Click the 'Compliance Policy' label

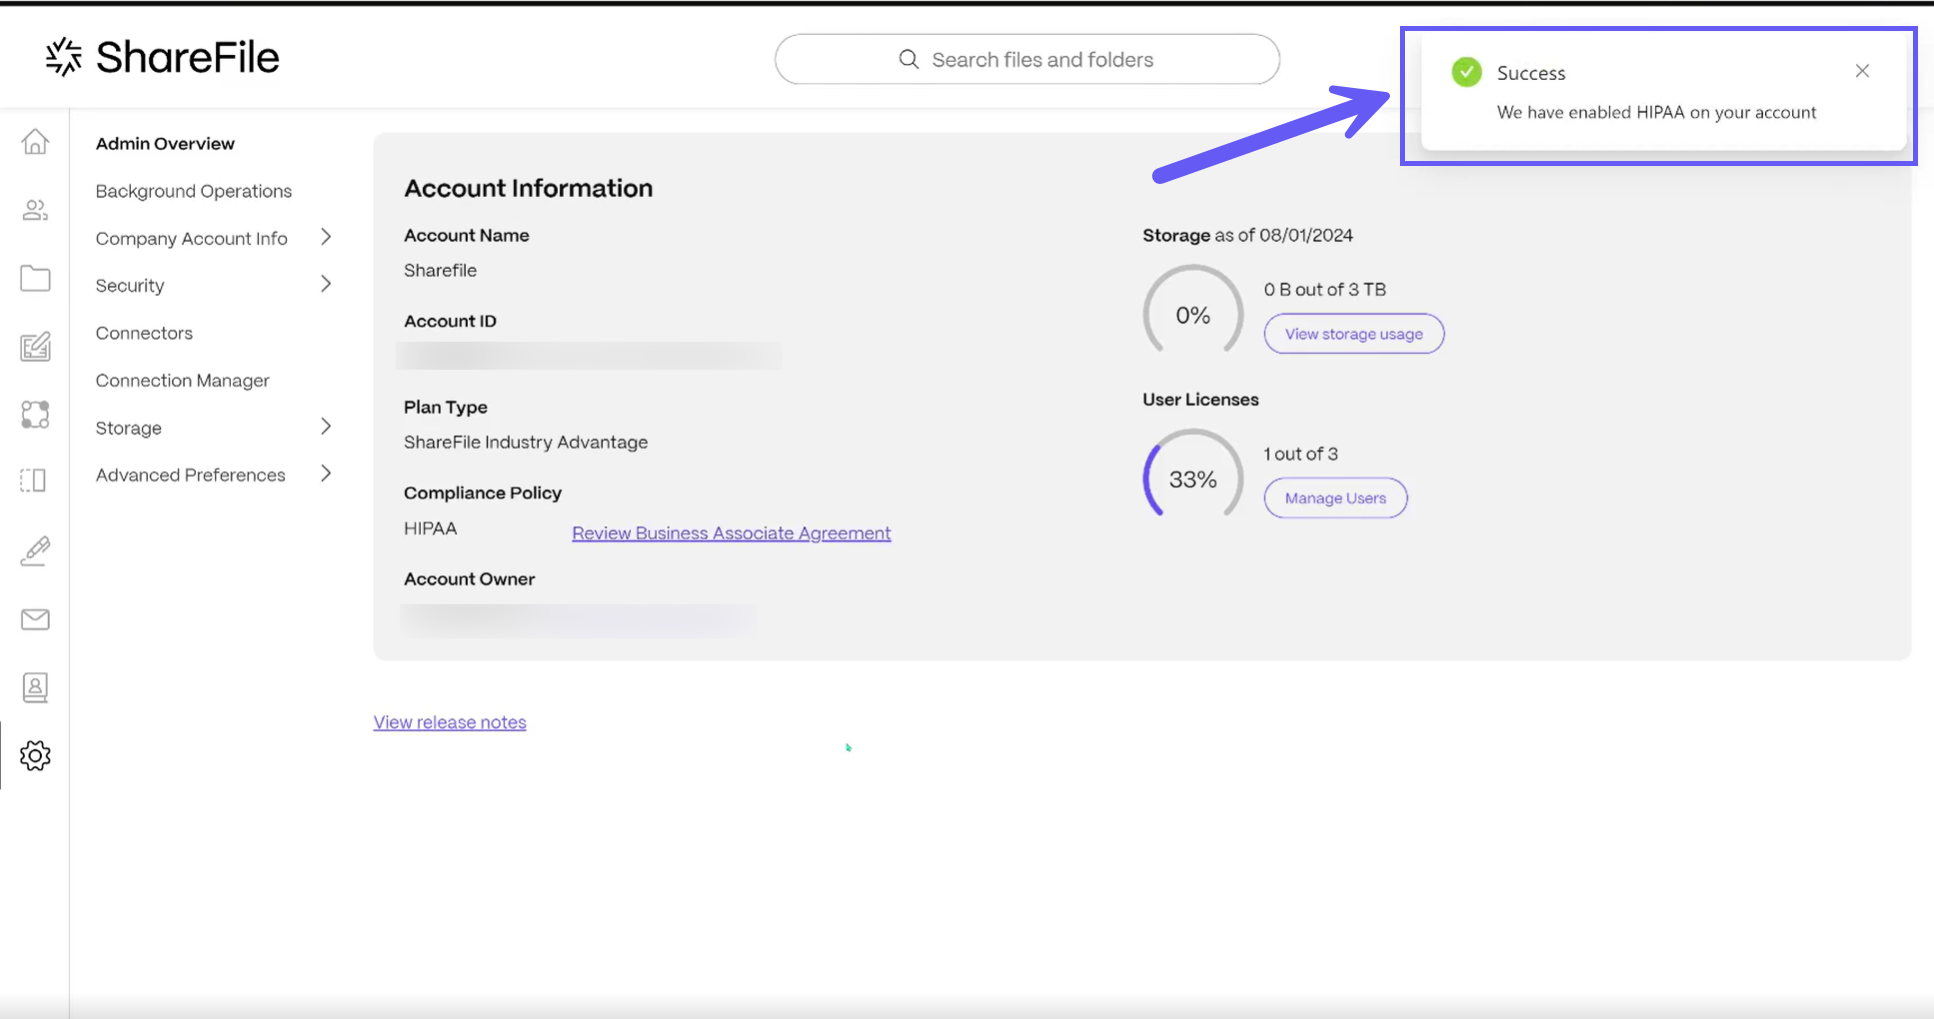(x=483, y=493)
